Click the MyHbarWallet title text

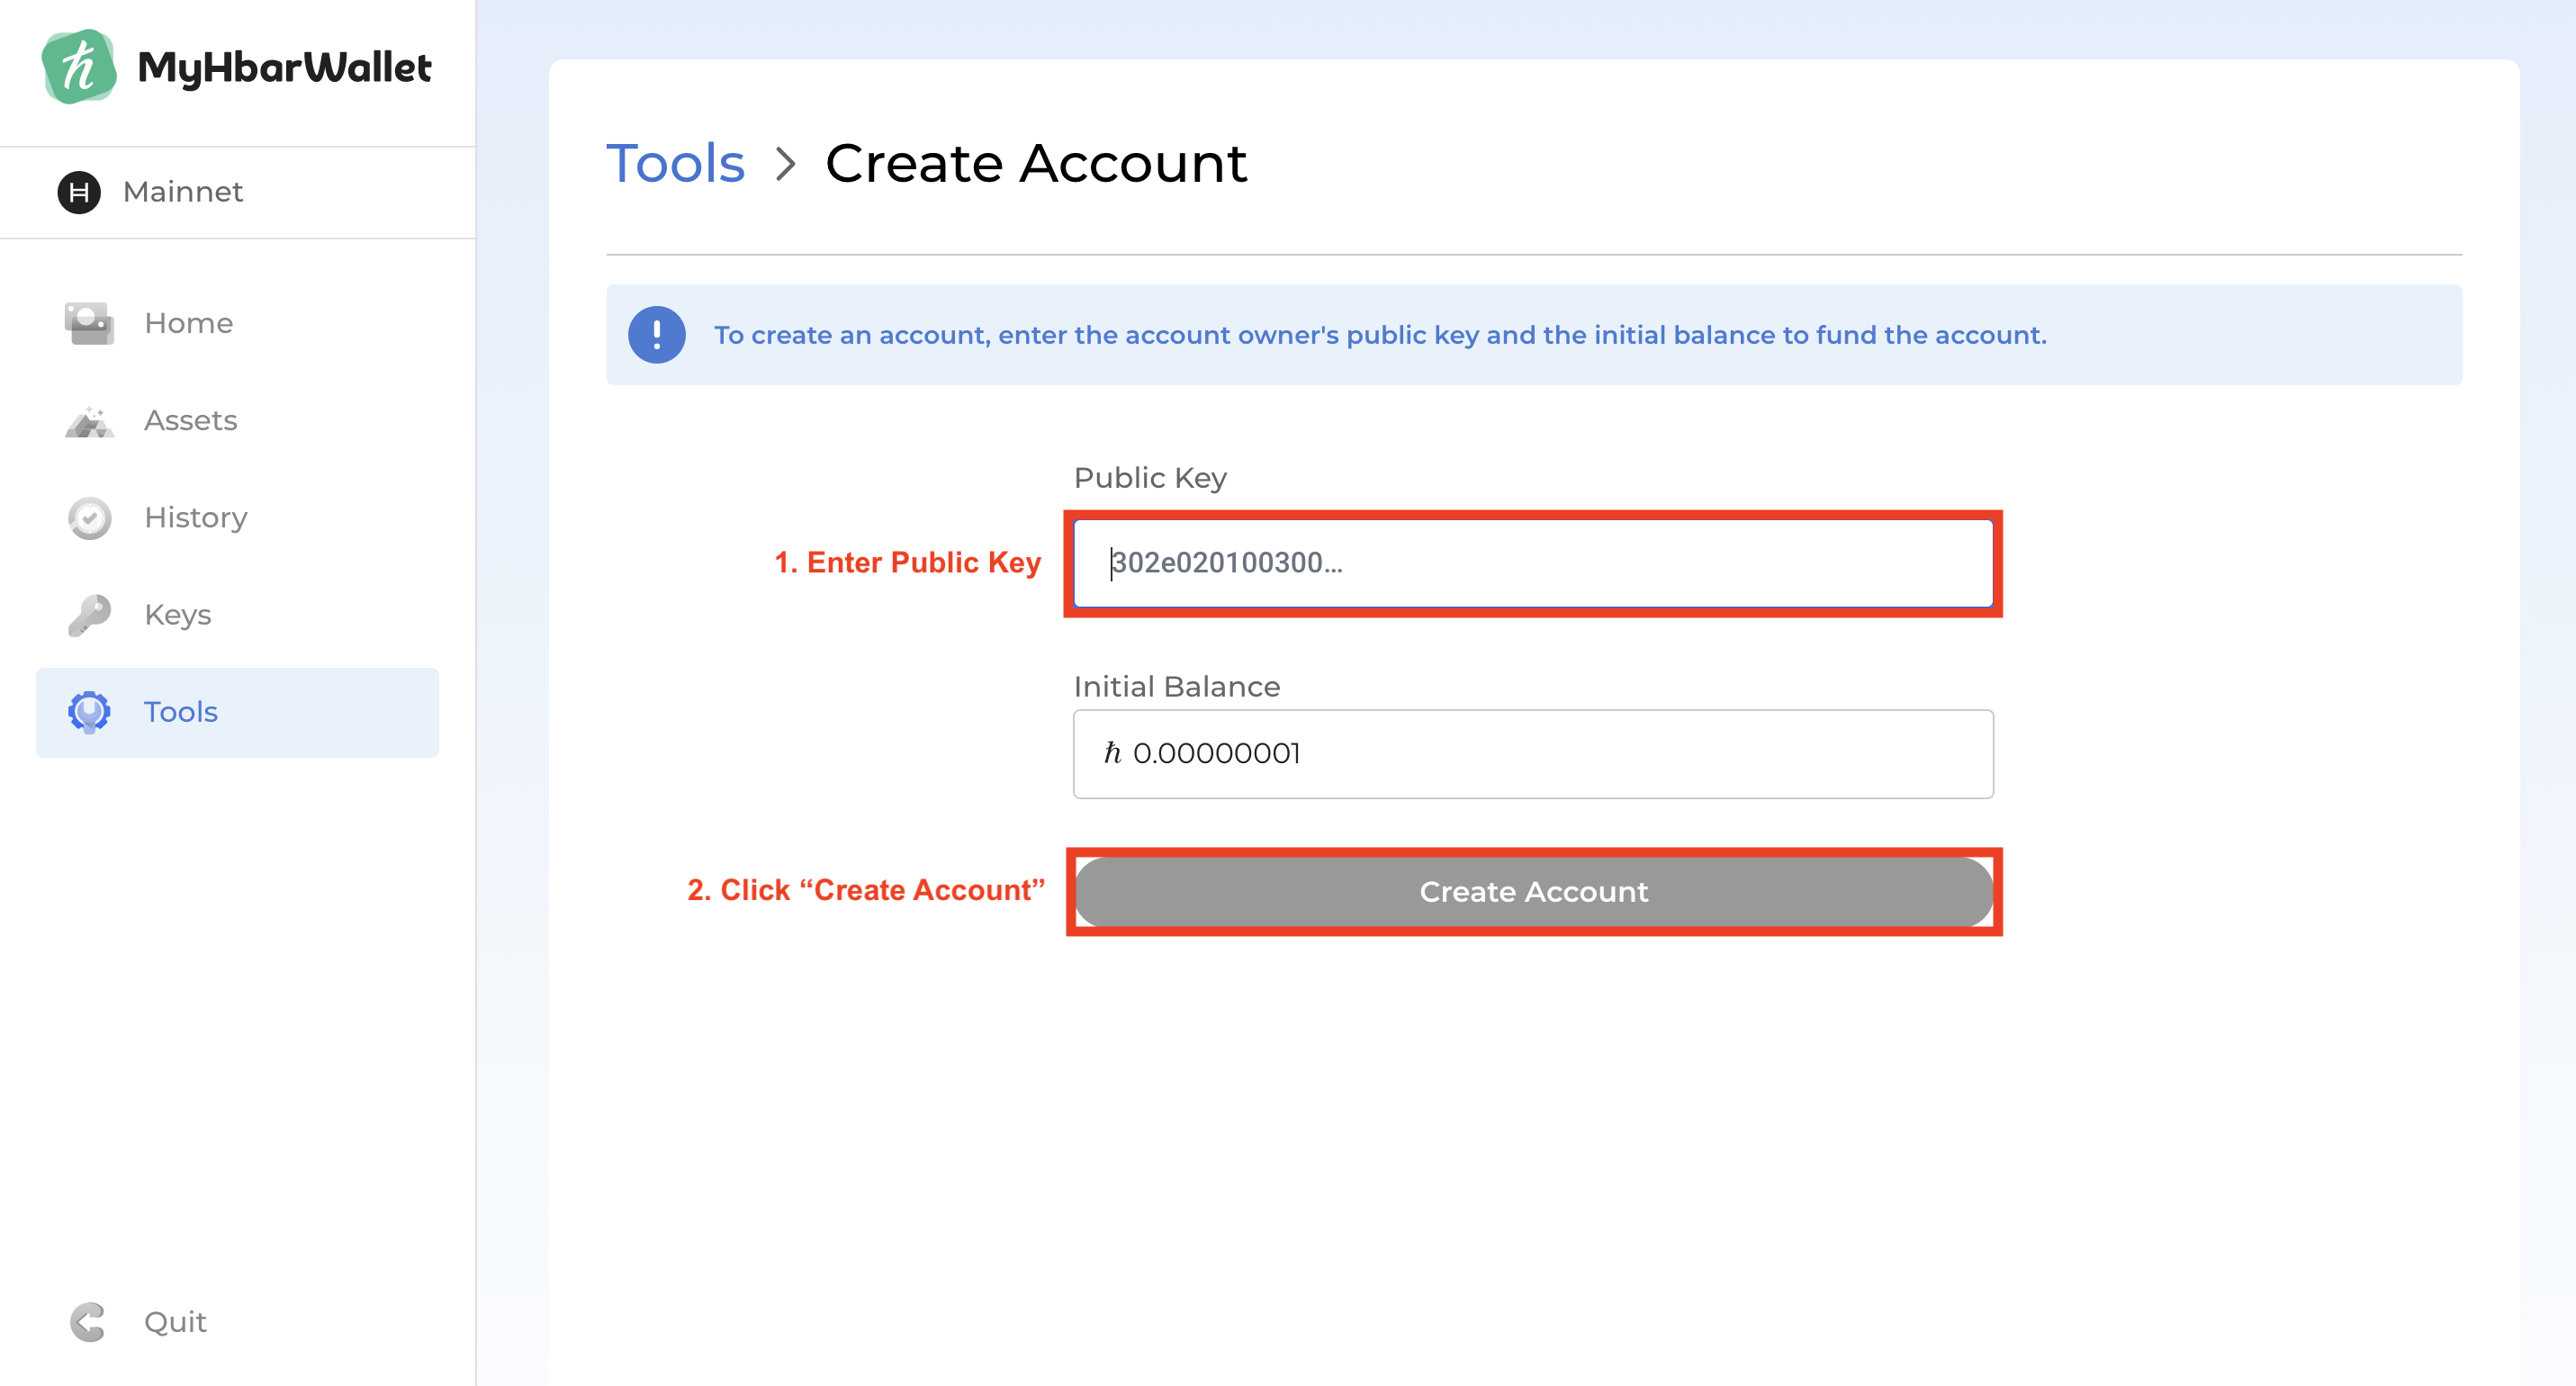point(284,68)
